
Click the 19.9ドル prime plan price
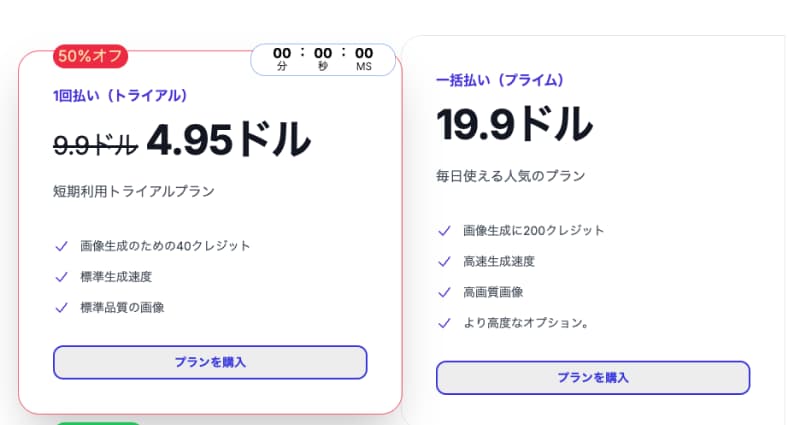tap(514, 125)
